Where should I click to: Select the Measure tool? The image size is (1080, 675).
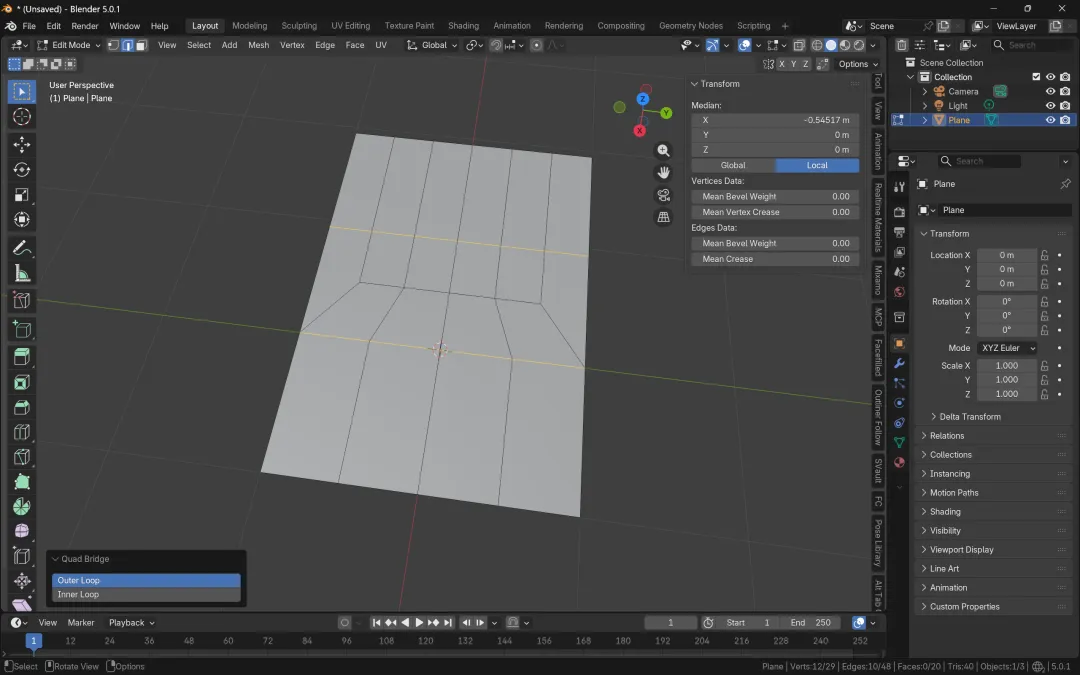tap(21, 274)
